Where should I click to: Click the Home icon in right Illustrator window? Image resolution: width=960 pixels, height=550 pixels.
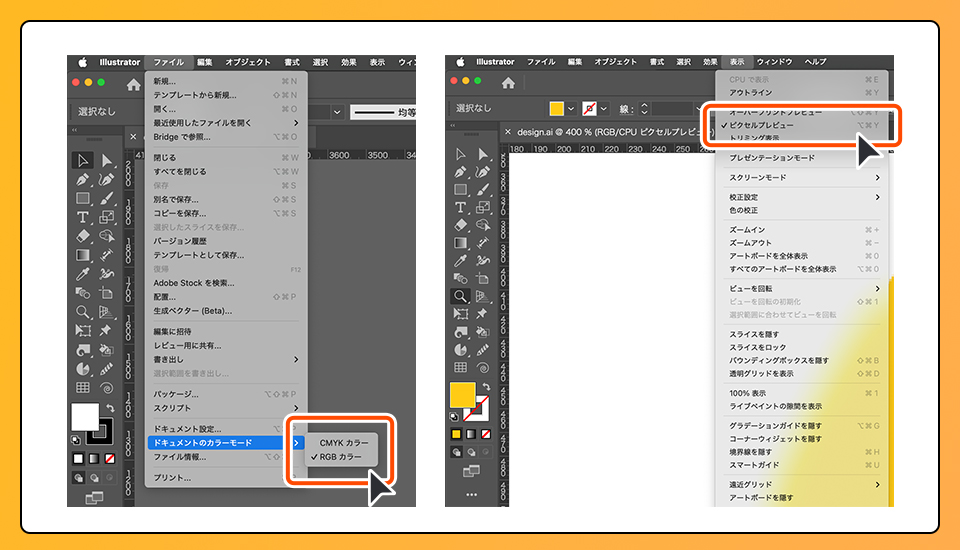pos(508,83)
